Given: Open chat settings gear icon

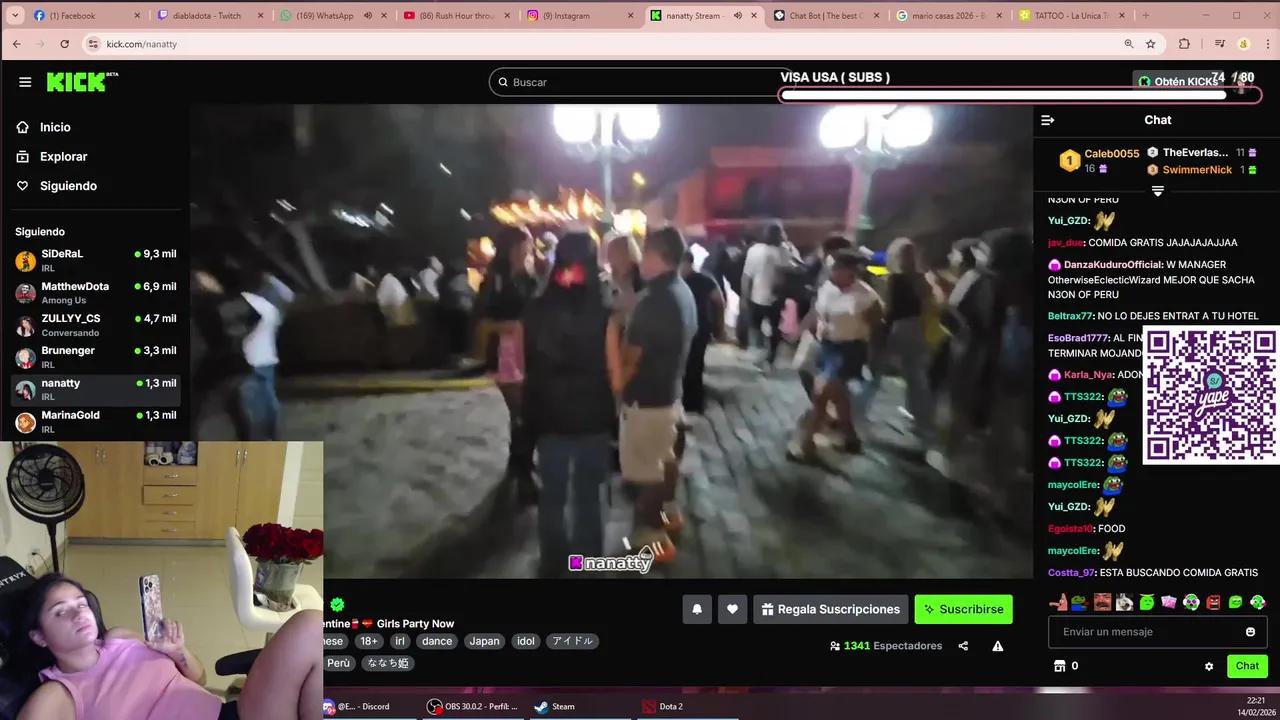Looking at the screenshot, I should (x=1209, y=666).
